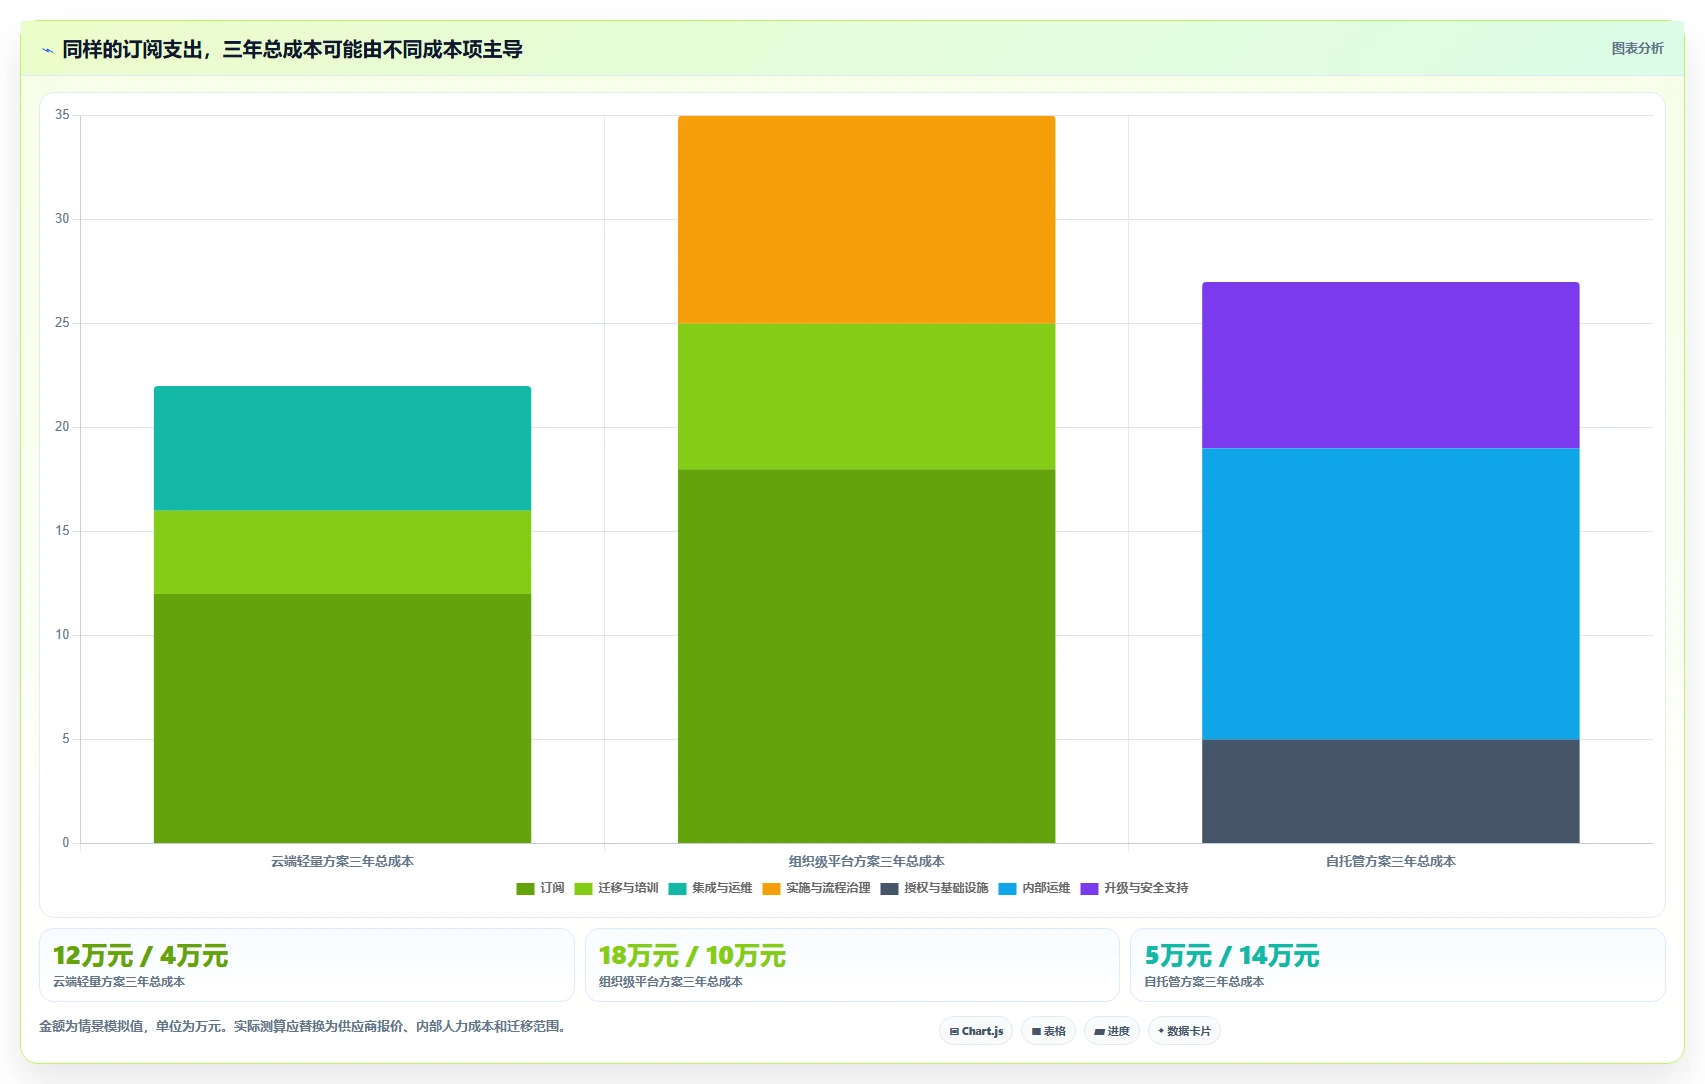
Task: Hide the 授权与基础设施 legend series
Action: tap(934, 888)
